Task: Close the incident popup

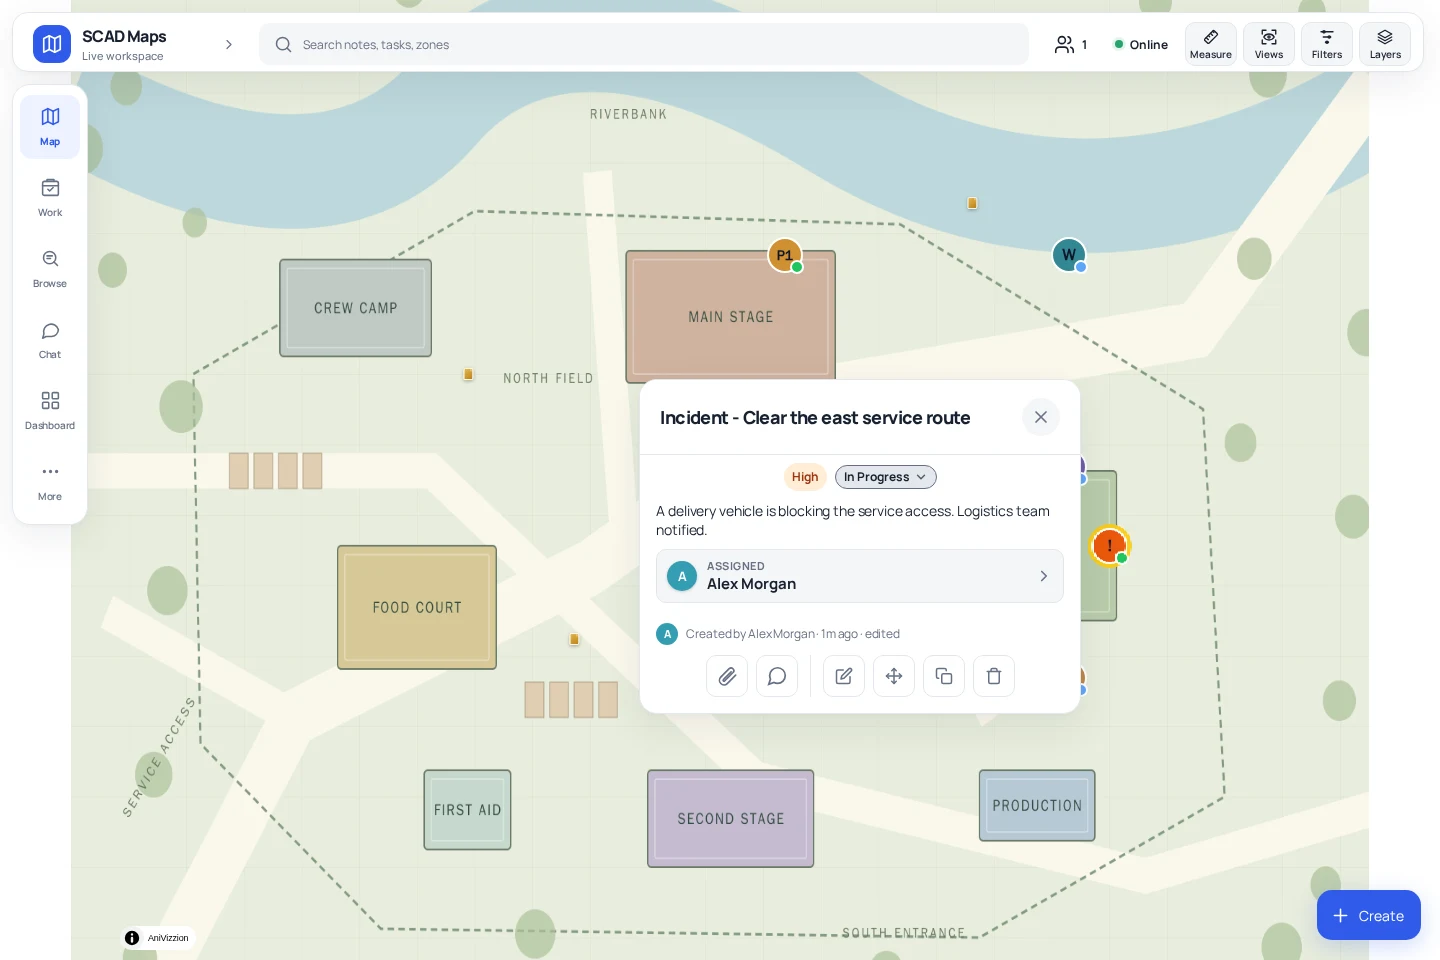Action: 1041,417
